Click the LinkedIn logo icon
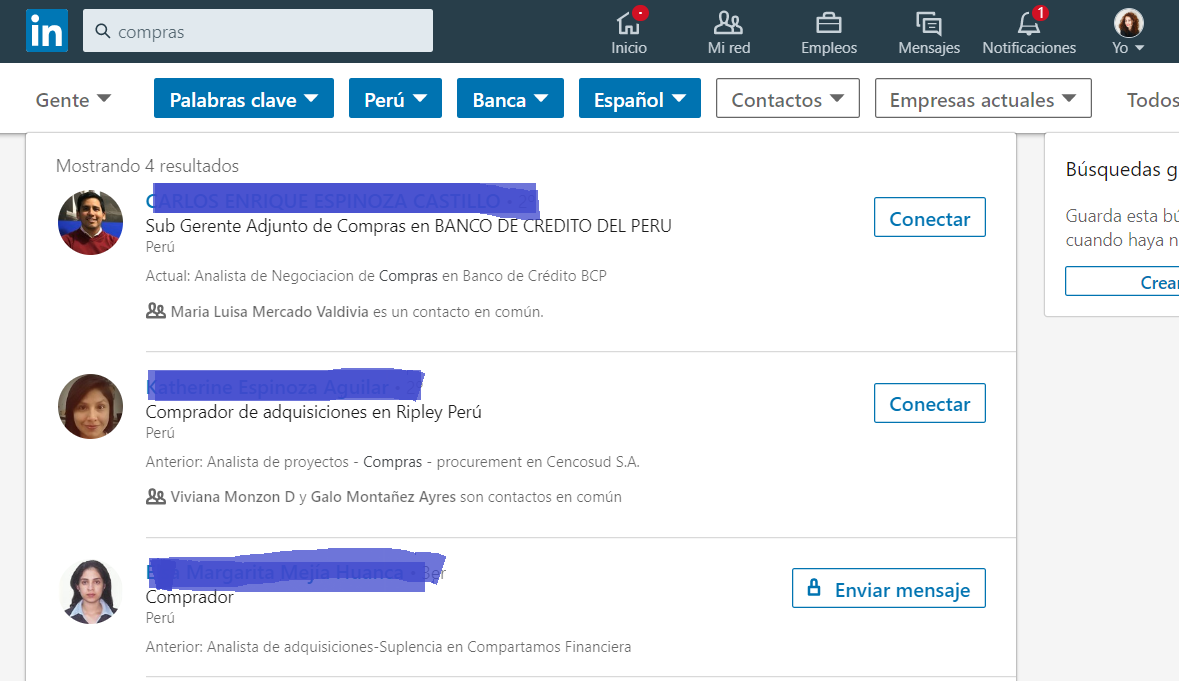 (46, 31)
